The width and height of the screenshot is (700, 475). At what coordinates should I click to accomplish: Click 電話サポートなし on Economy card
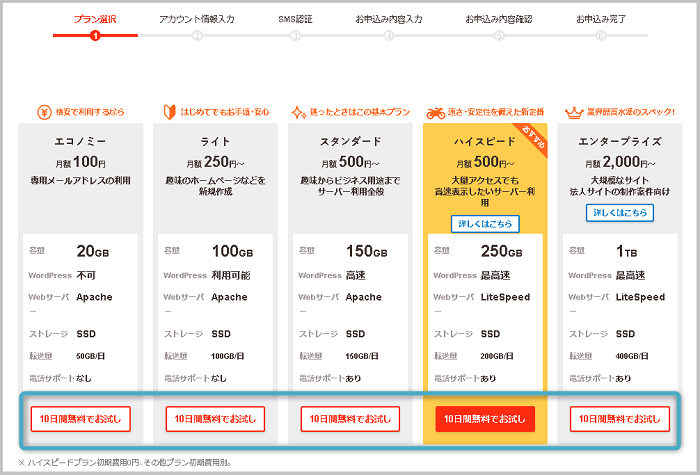pyautogui.click(x=60, y=379)
